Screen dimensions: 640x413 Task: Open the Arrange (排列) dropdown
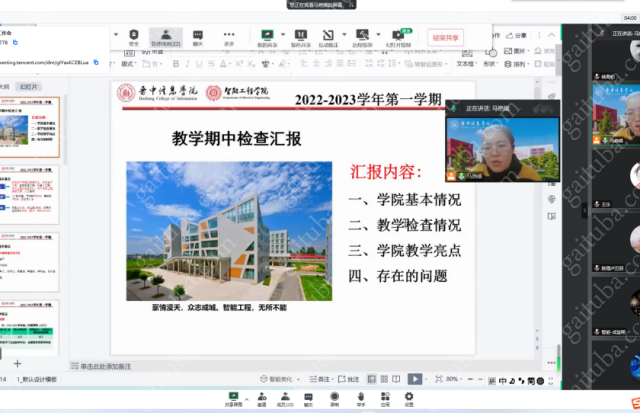[516, 64]
